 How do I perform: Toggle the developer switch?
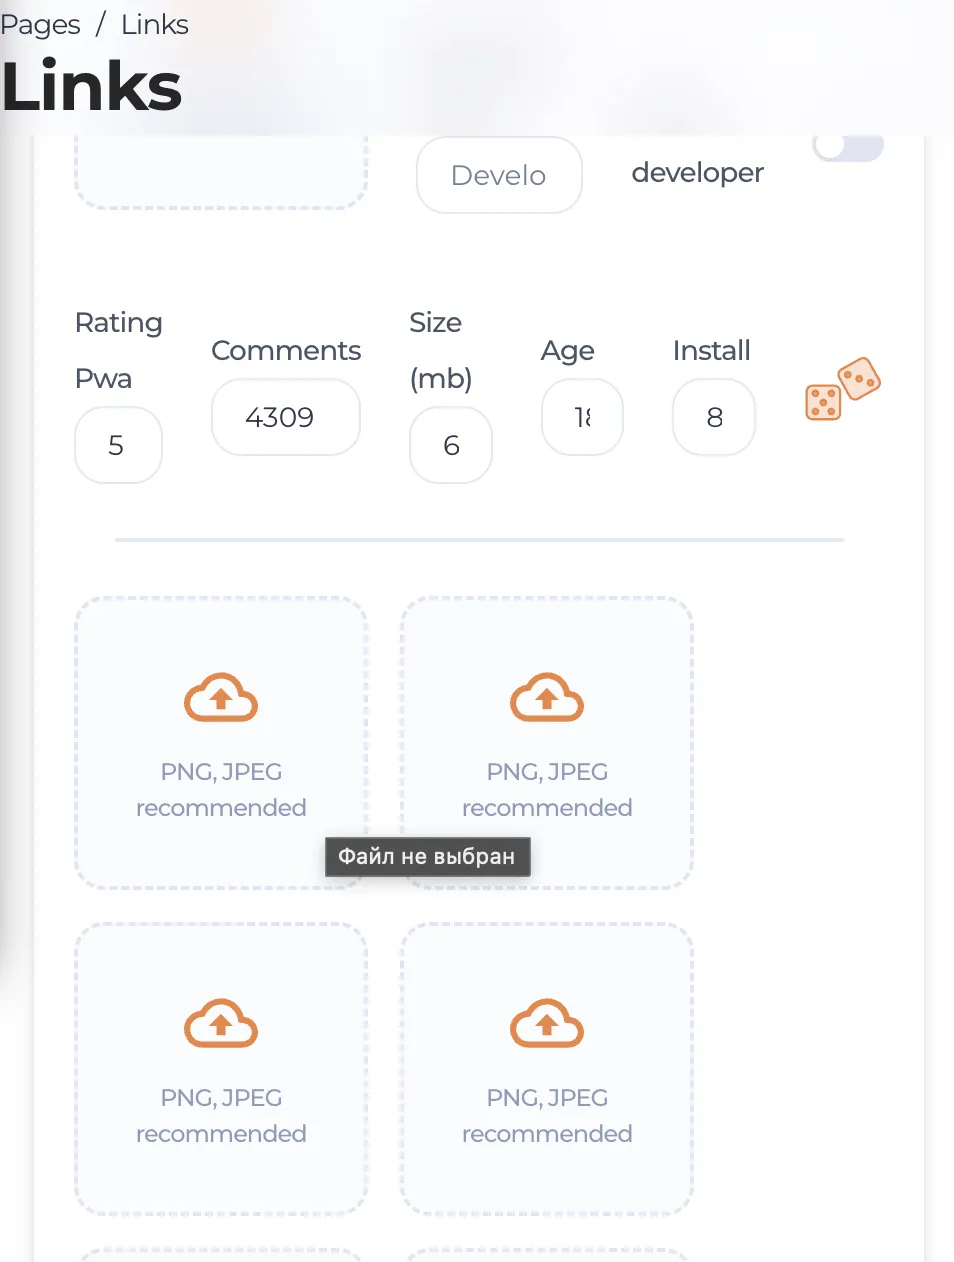click(848, 146)
